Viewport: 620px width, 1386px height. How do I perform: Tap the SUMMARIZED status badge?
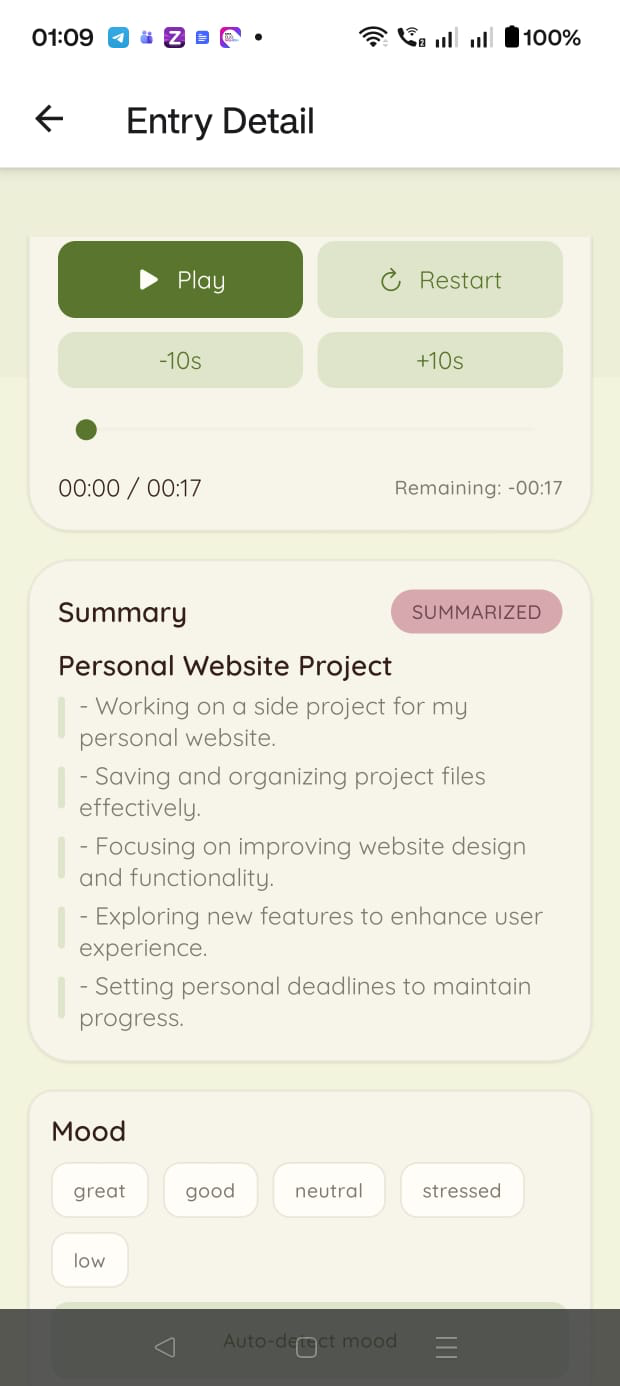point(476,612)
